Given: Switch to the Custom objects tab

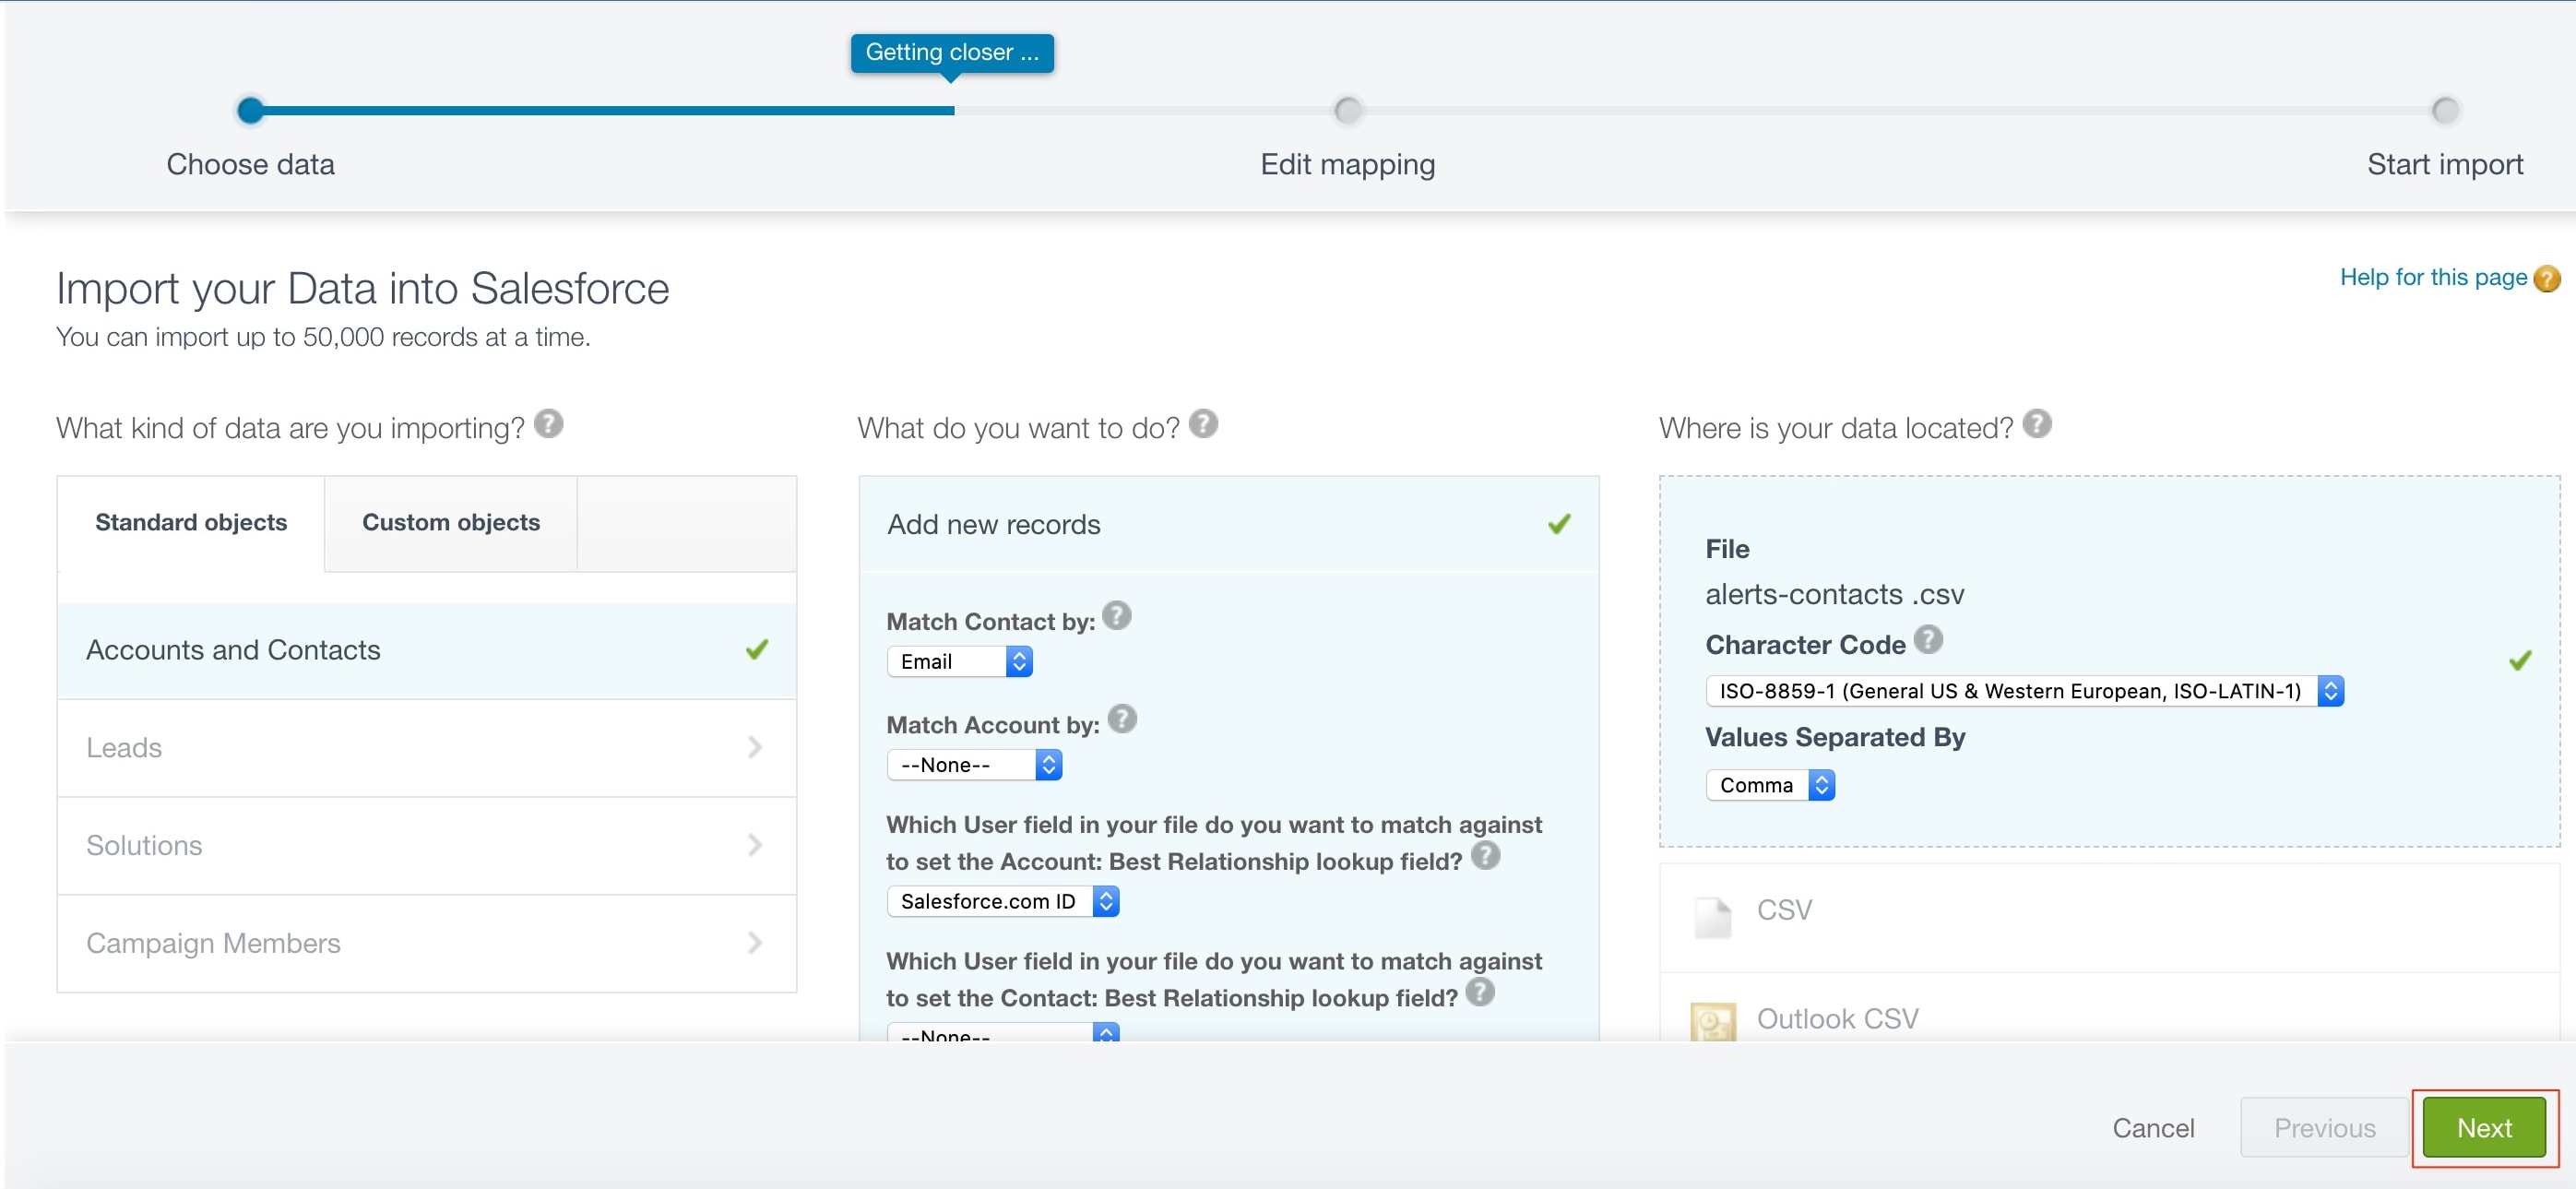Looking at the screenshot, I should (451, 523).
